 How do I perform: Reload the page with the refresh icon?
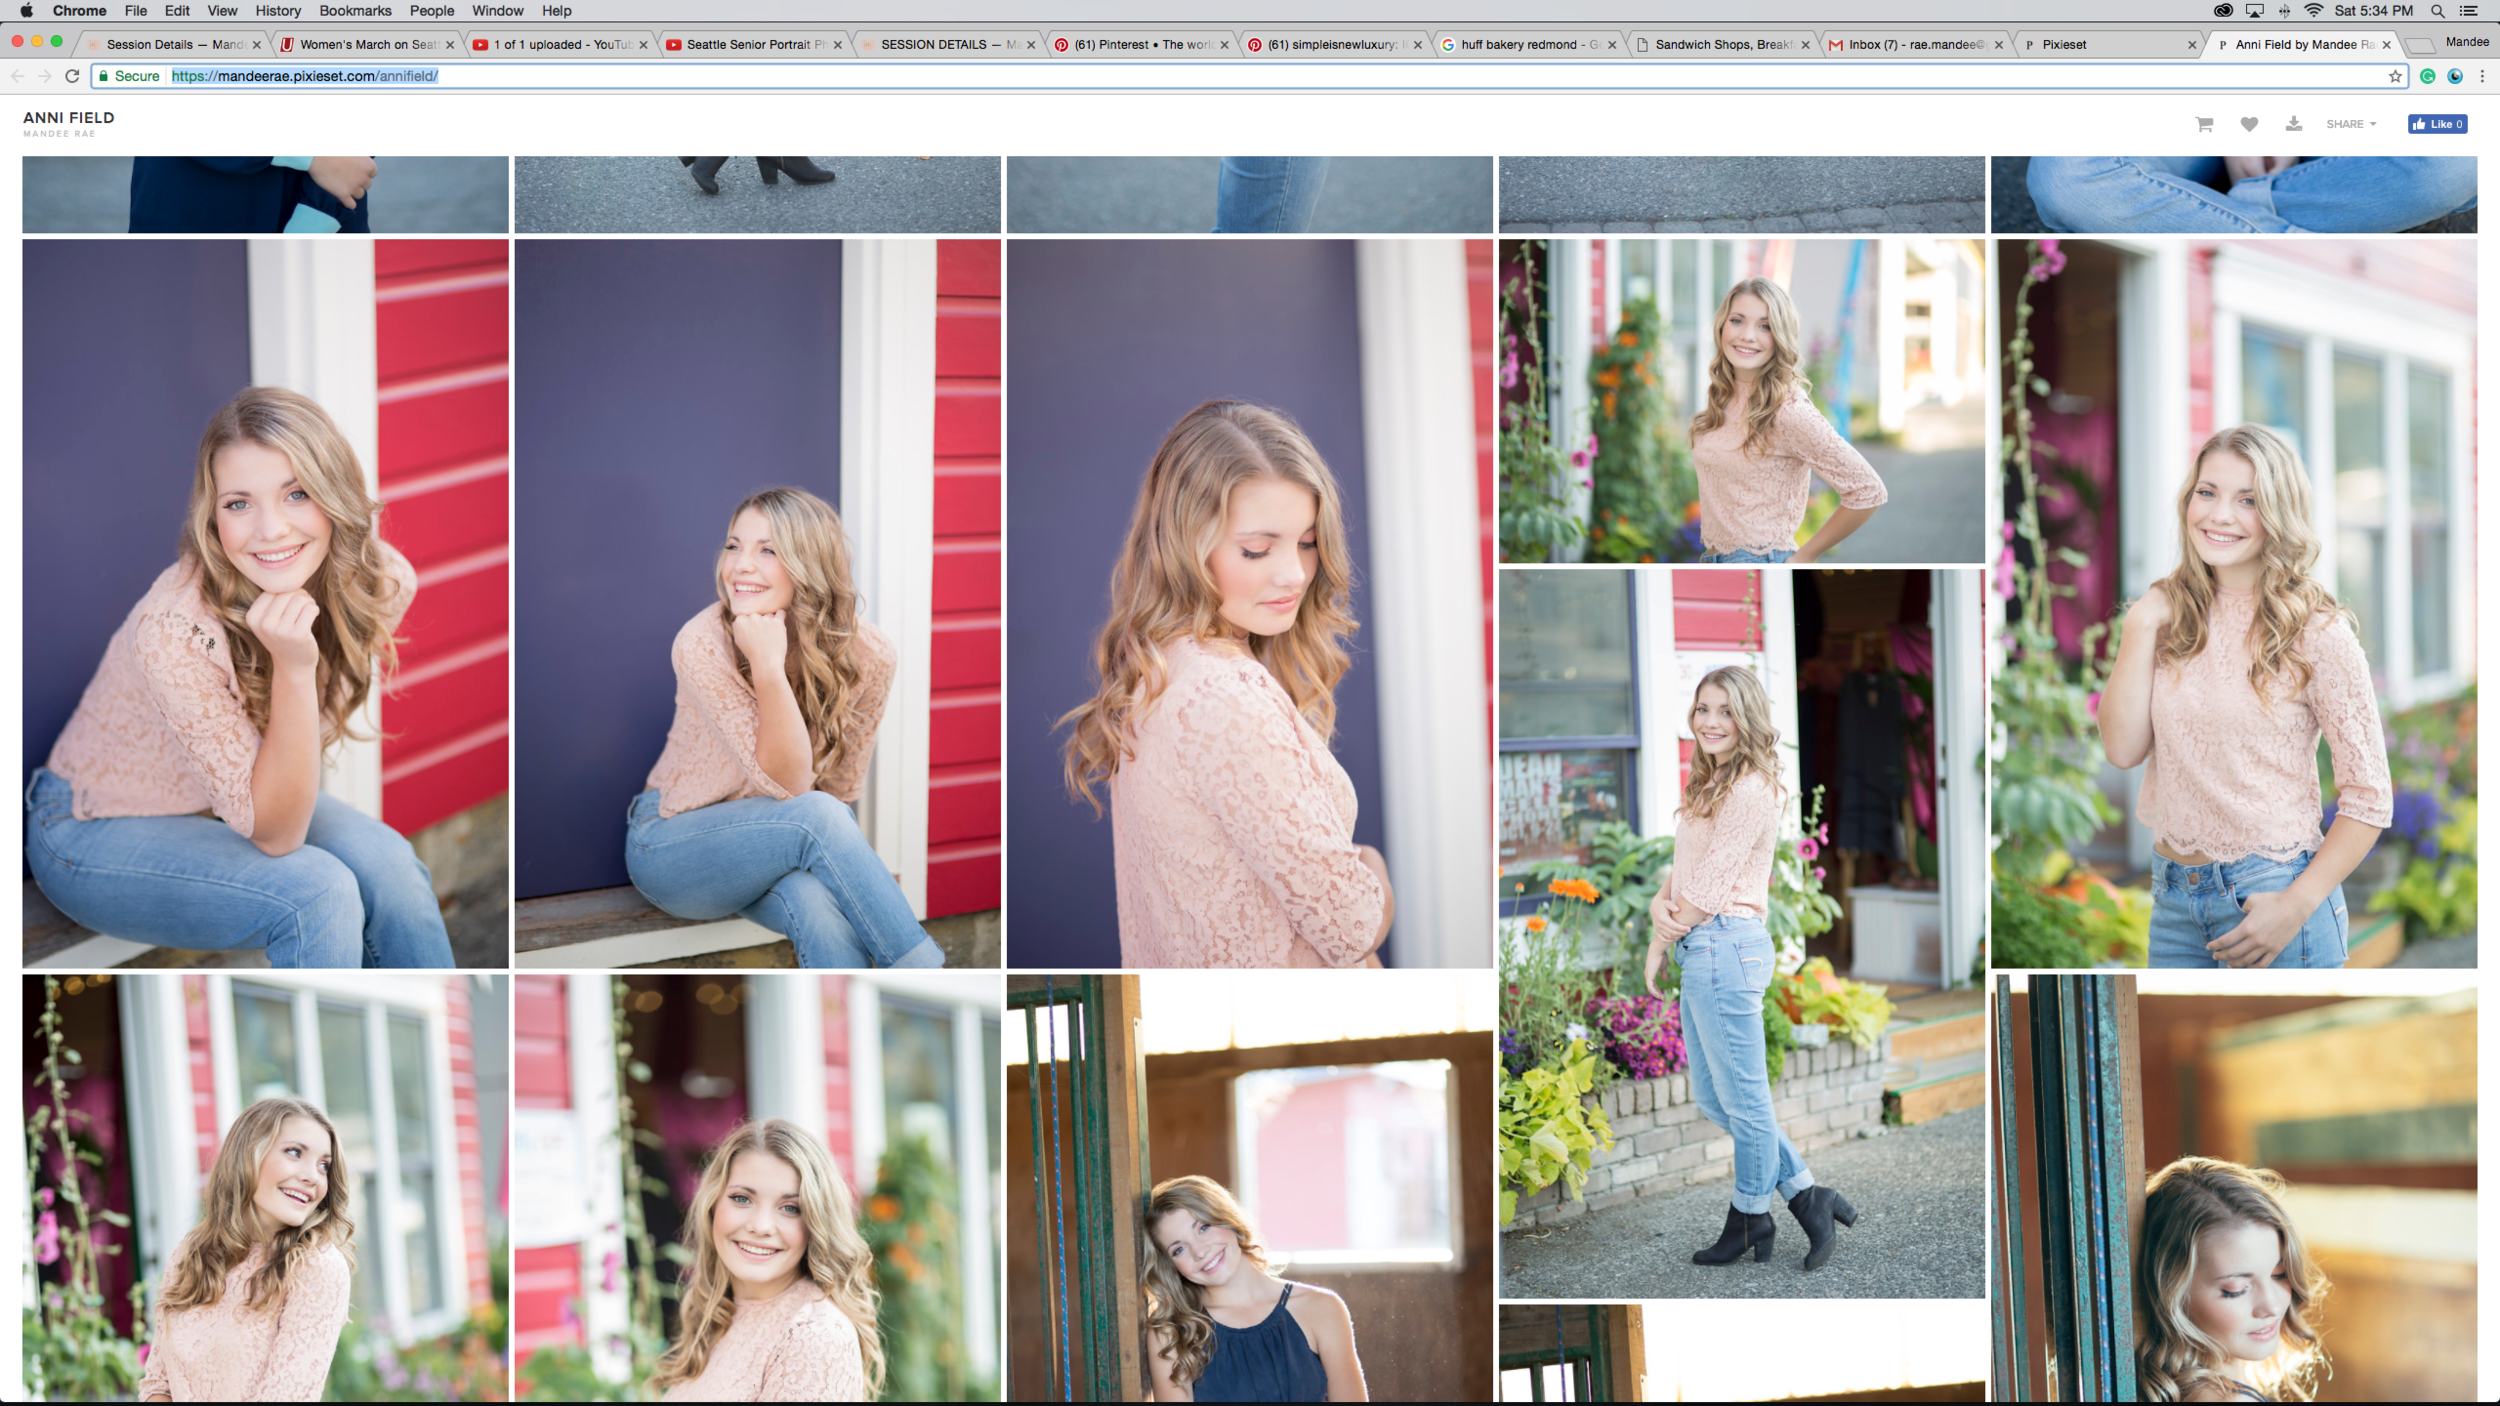tap(72, 76)
